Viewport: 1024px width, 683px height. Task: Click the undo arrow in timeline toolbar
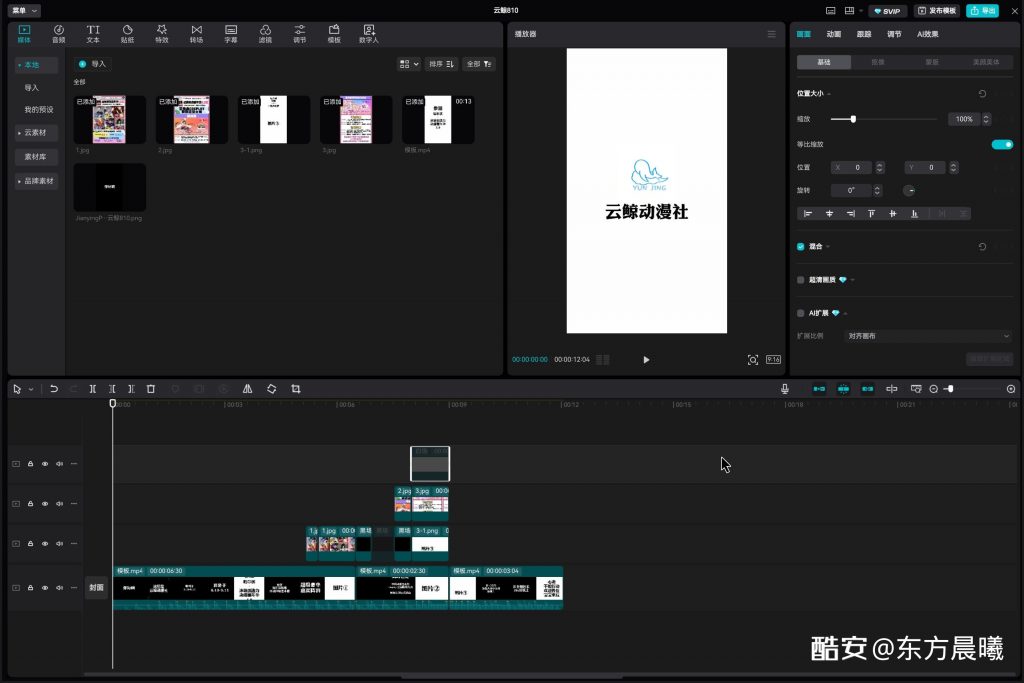pos(54,389)
